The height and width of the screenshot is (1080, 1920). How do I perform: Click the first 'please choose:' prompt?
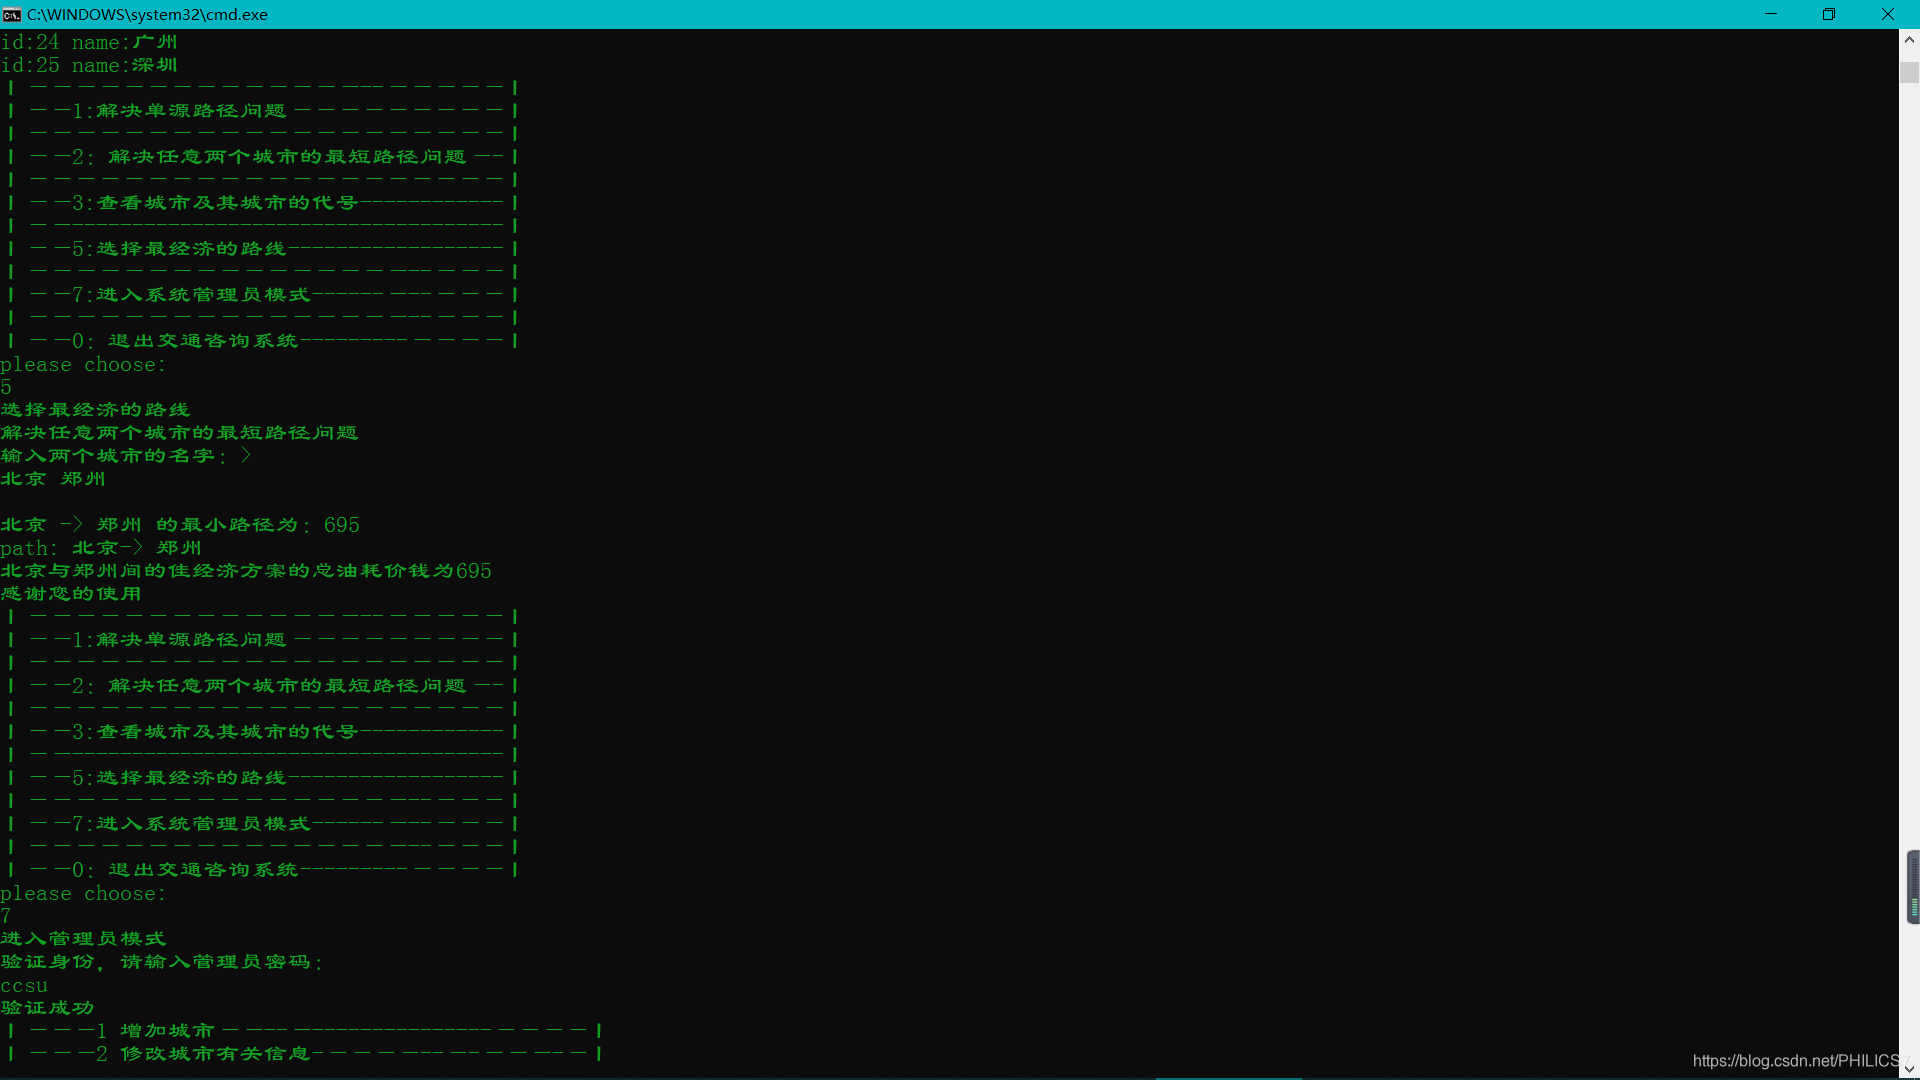[83, 365]
